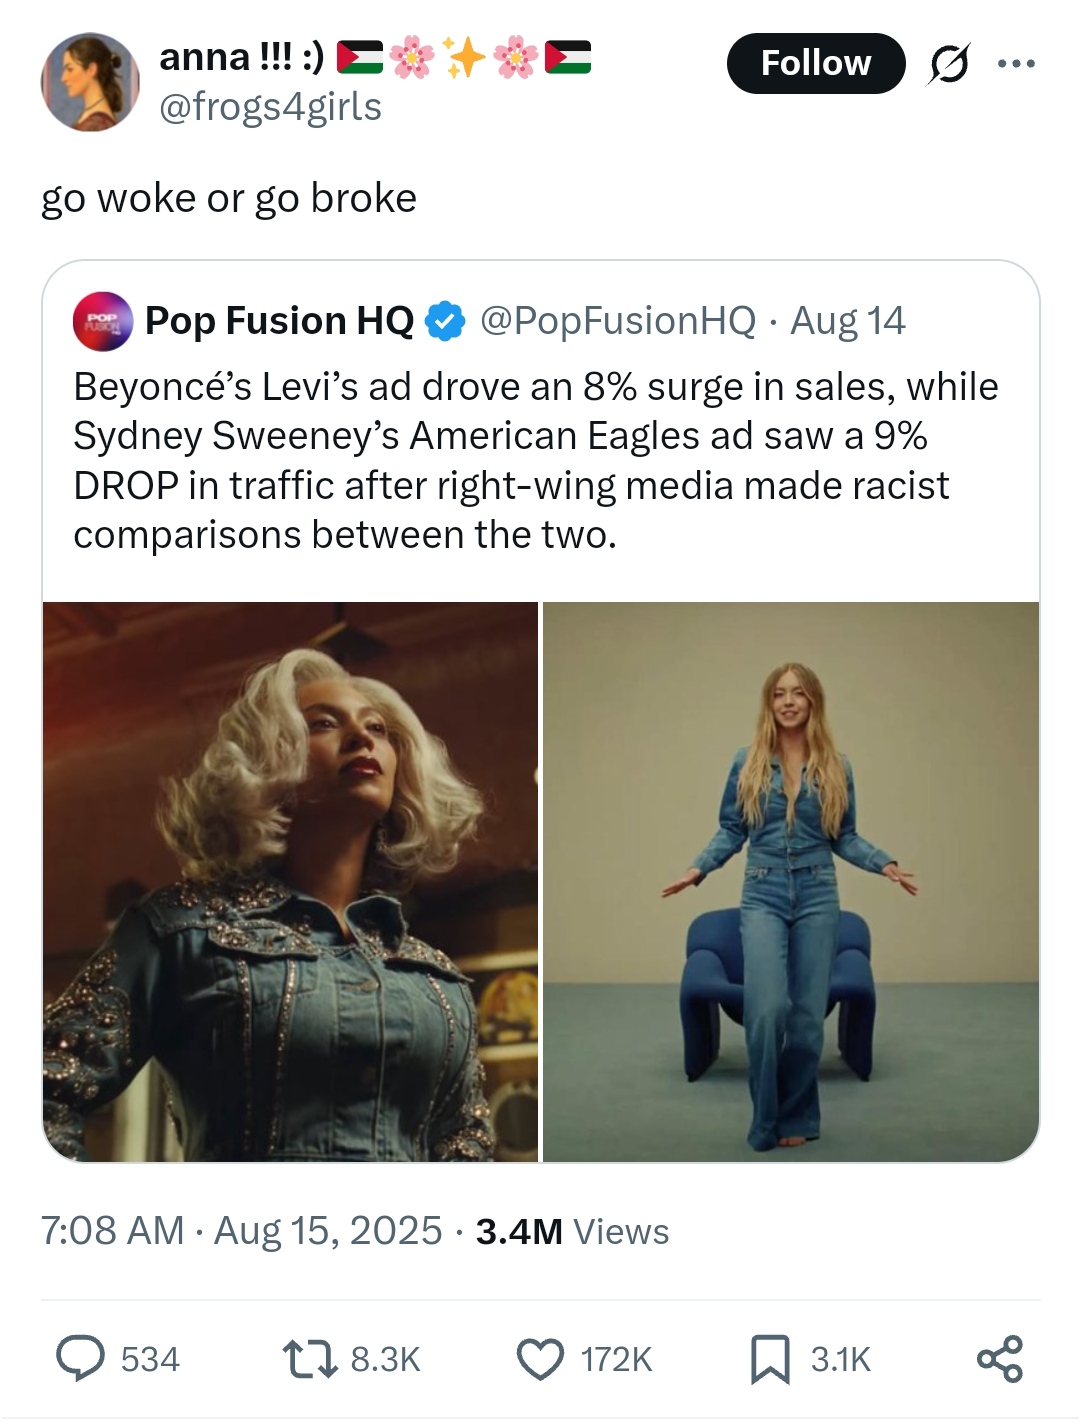This screenshot has height=1426, width=1080.
Task: Click the share icon
Action: pyautogui.click(x=999, y=1359)
